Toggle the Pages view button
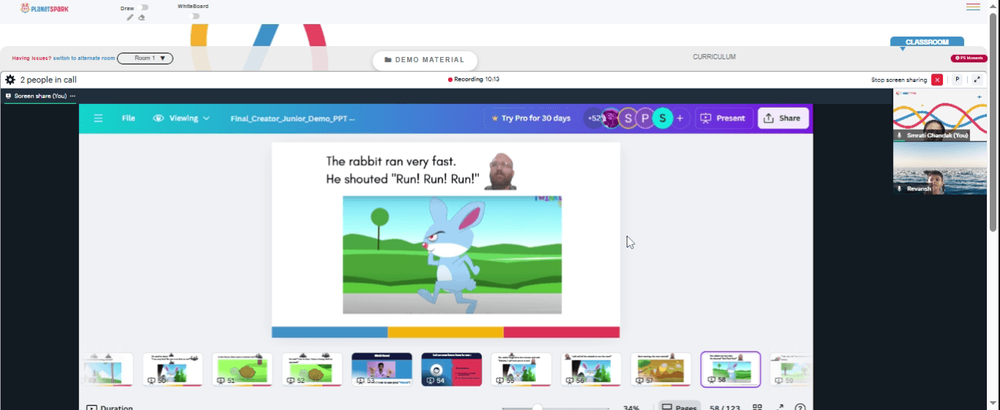Viewport: 1000px width, 410px height. (678, 407)
